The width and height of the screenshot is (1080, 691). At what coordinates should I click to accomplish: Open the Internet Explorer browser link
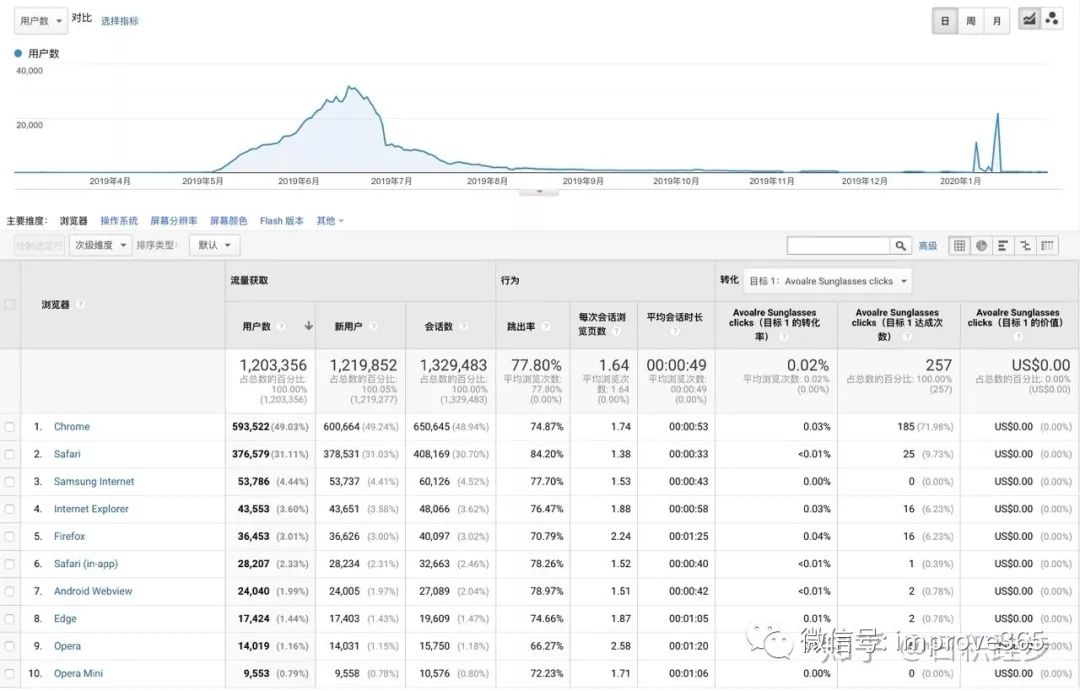click(x=91, y=509)
